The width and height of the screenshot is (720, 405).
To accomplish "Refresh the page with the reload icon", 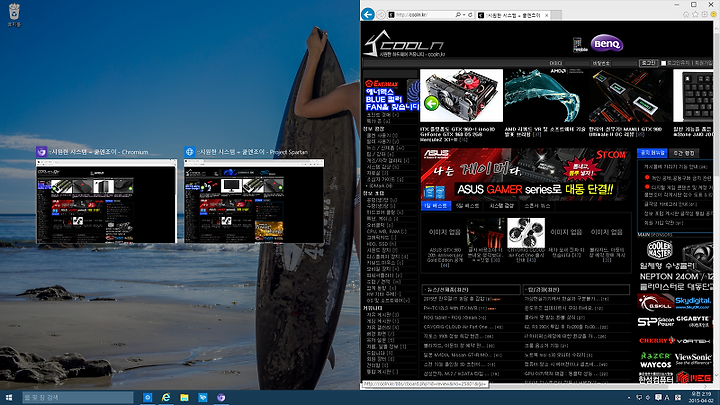I will click(x=470, y=15).
